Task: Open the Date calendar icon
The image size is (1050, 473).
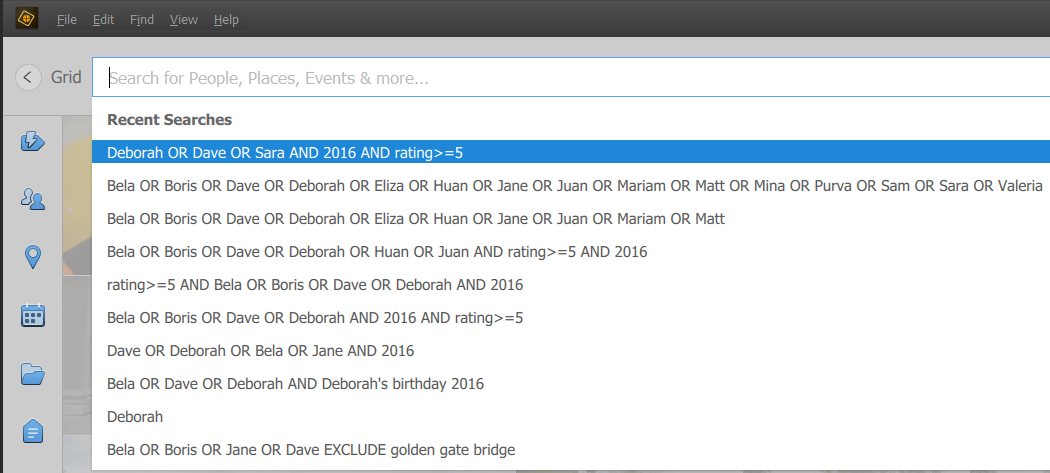Action: coord(33,316)
